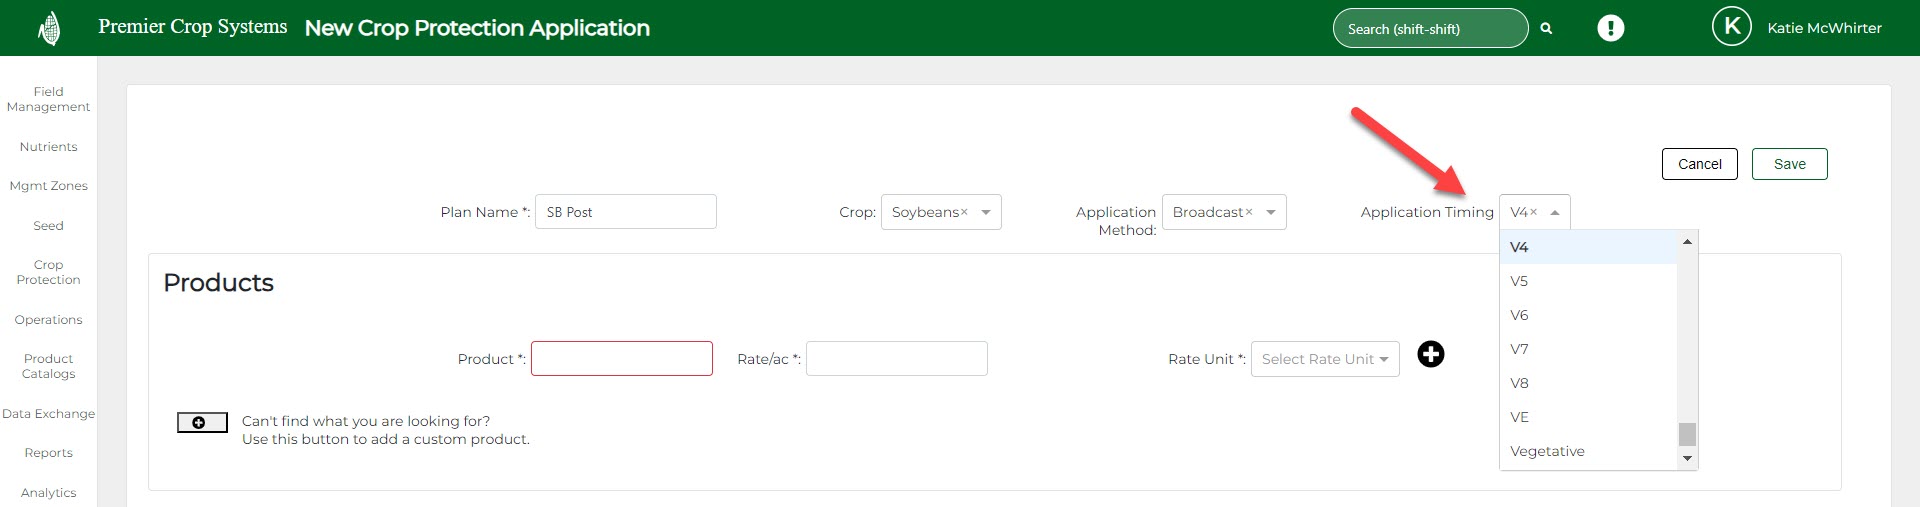Go to Product Catalogs in sidebar
This screenshot has width=1920, height=507.
pos(48,366)
